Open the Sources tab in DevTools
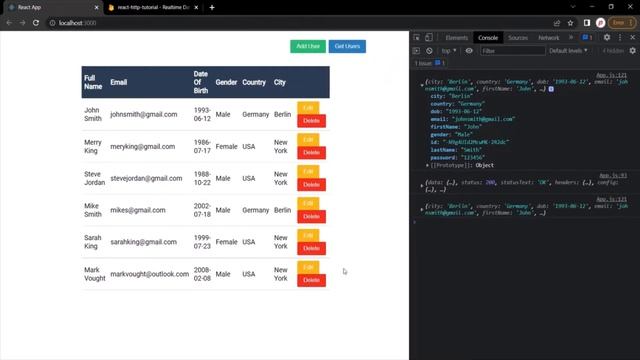Screen dimensions: 640x360 (518, 38)
